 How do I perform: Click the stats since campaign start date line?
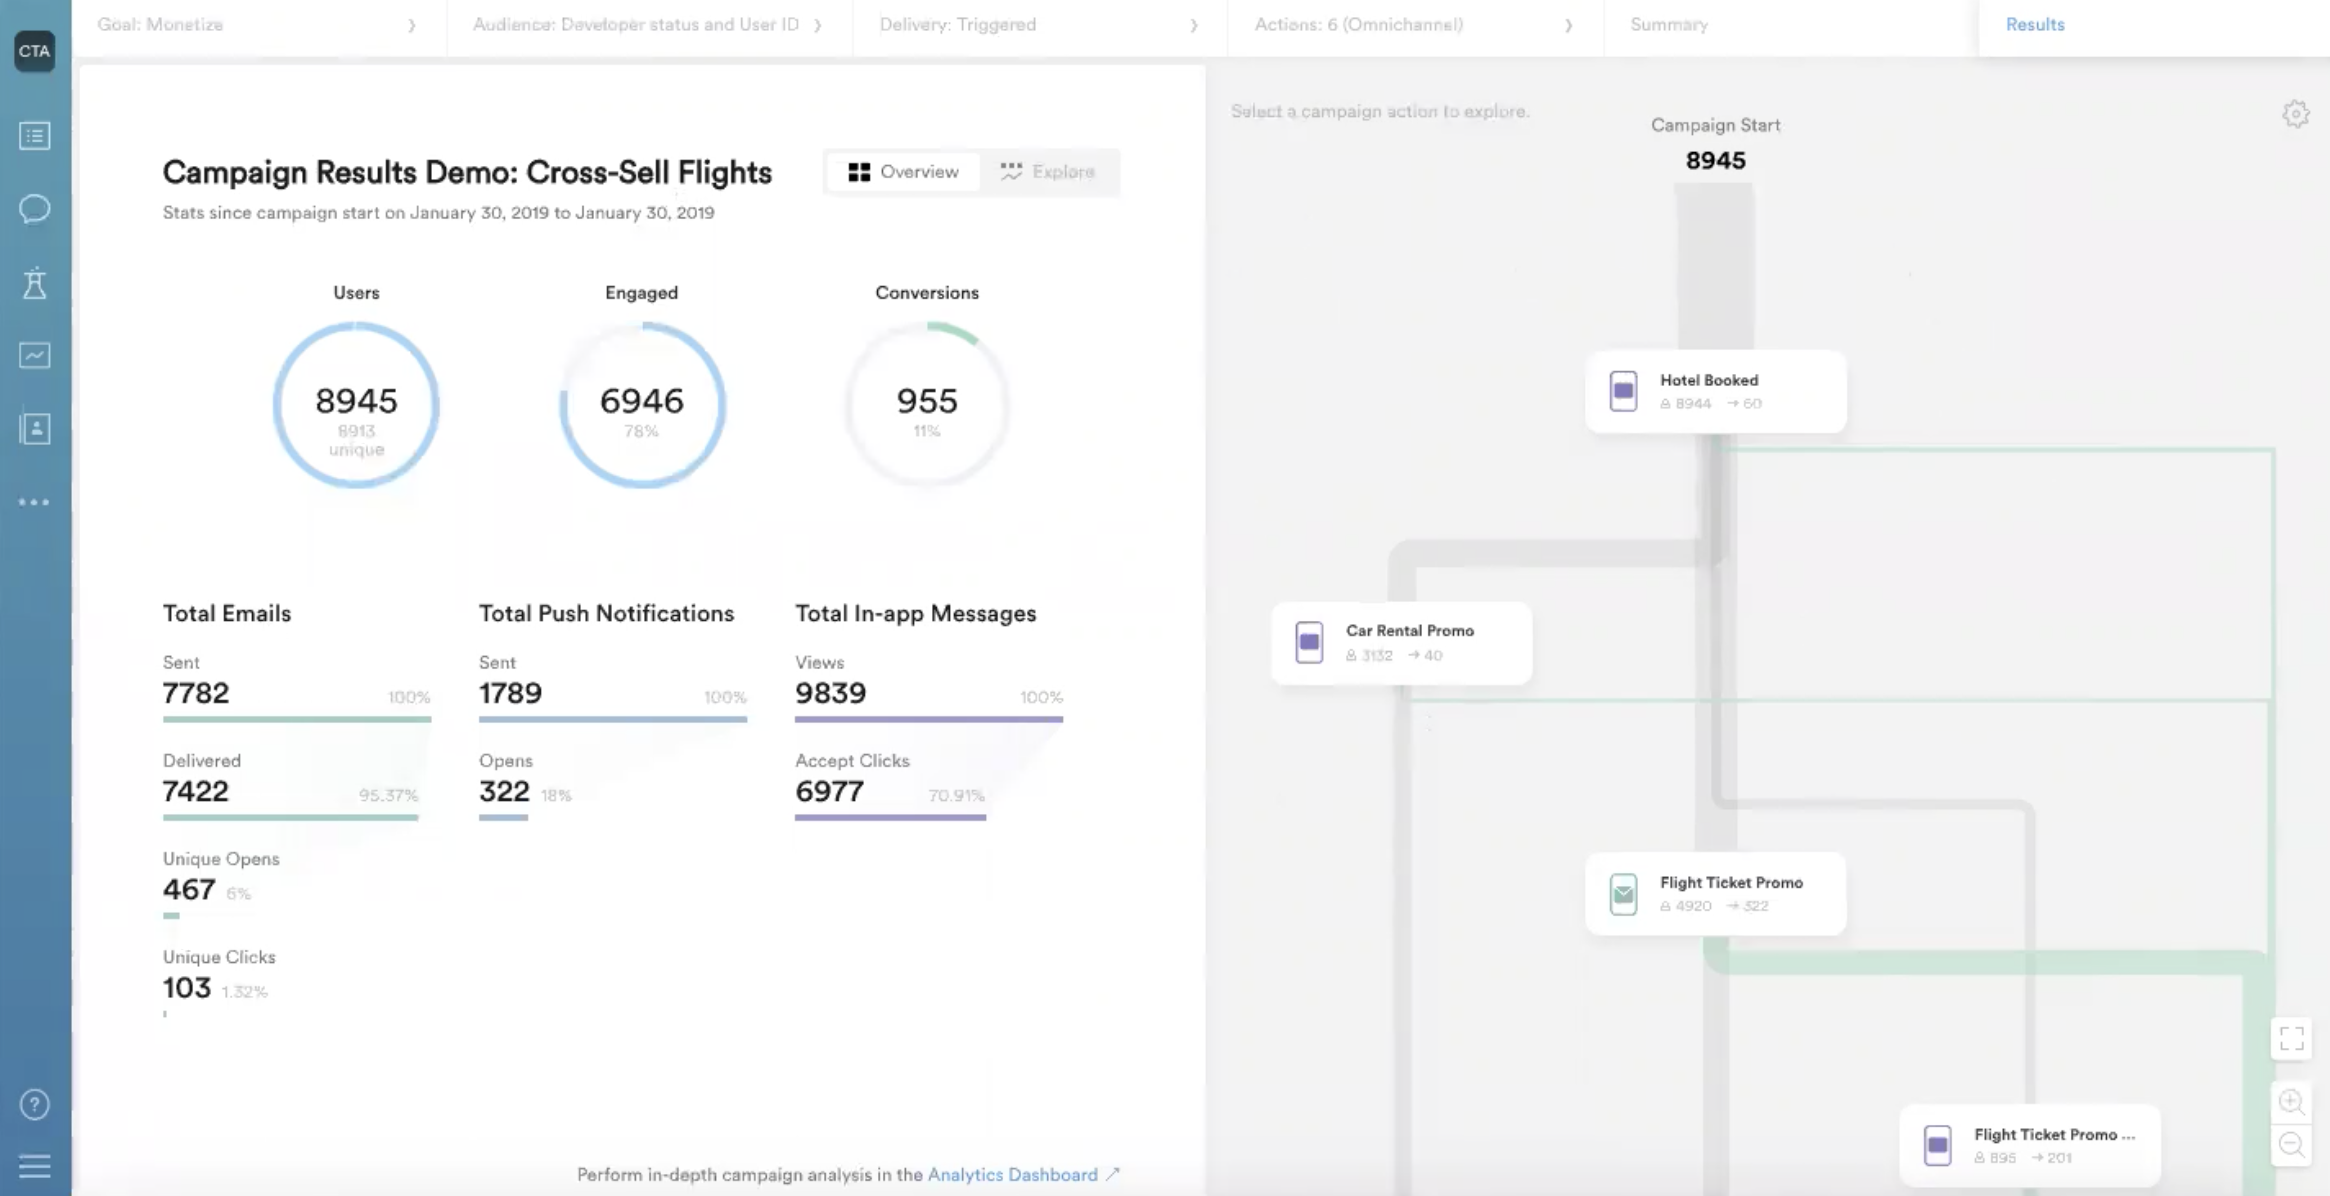pos(438,212)
